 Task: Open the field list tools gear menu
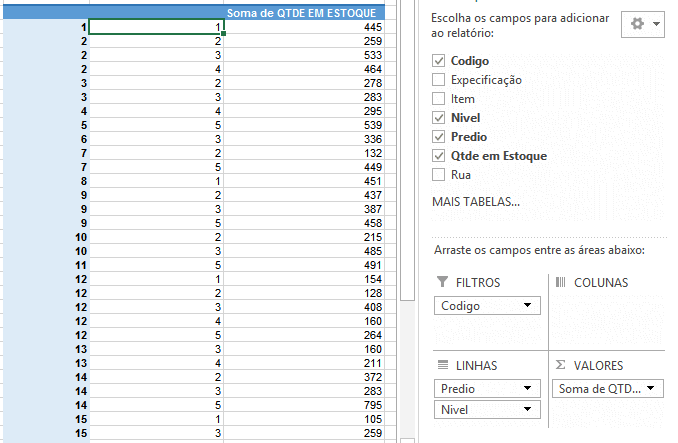641,24
